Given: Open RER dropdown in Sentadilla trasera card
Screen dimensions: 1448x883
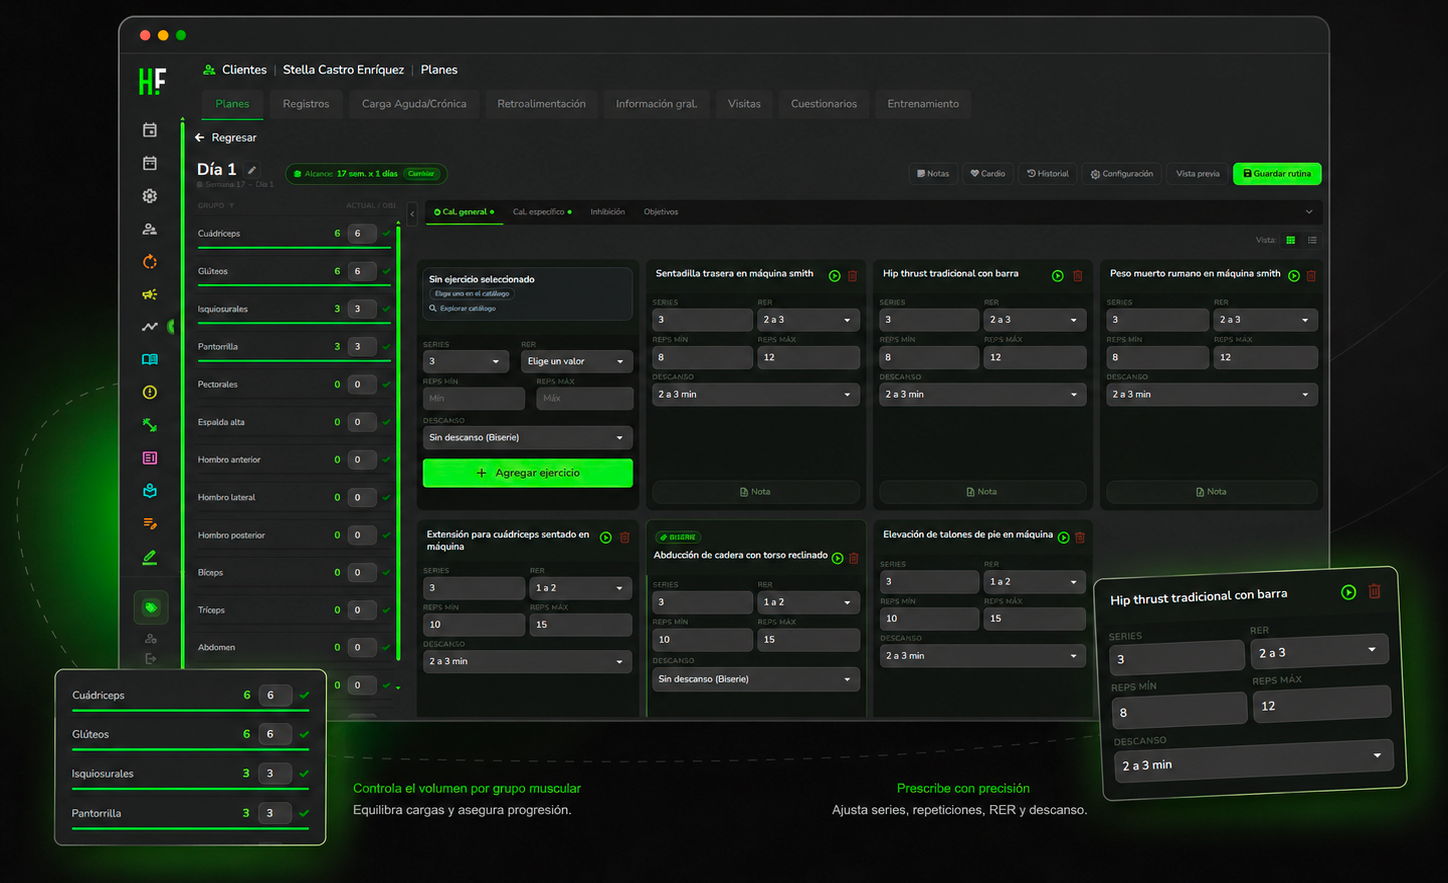Looking at the screenshot, I should tap(808, 320).
